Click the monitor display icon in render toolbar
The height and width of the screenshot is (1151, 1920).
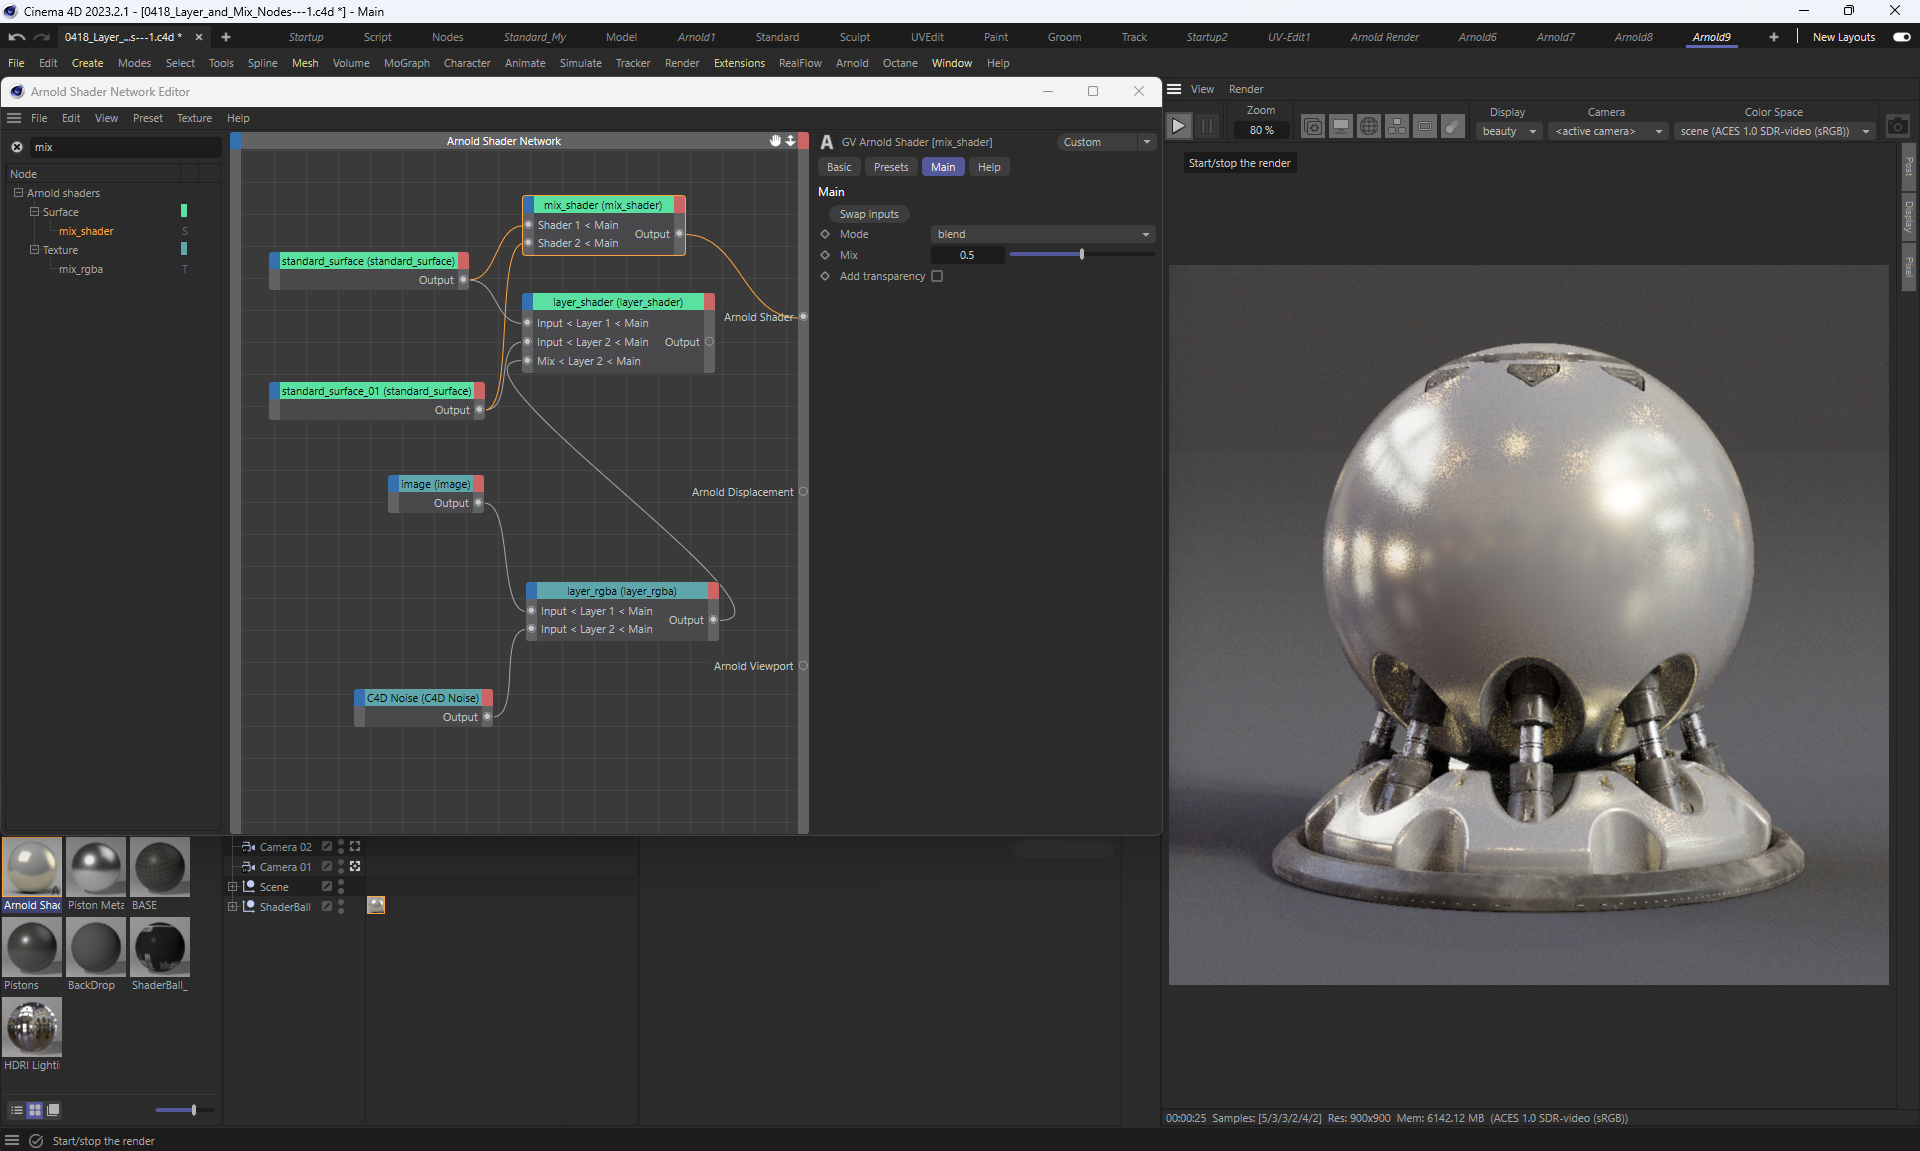(1341, 126)
